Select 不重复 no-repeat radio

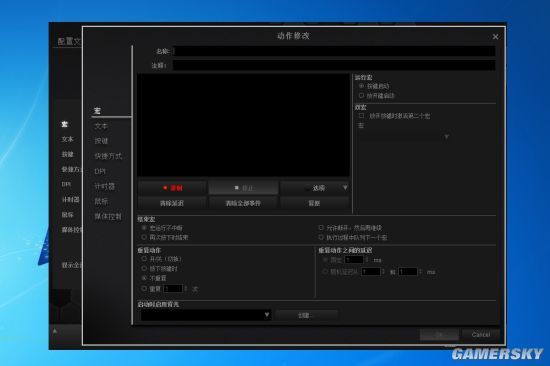144,278
